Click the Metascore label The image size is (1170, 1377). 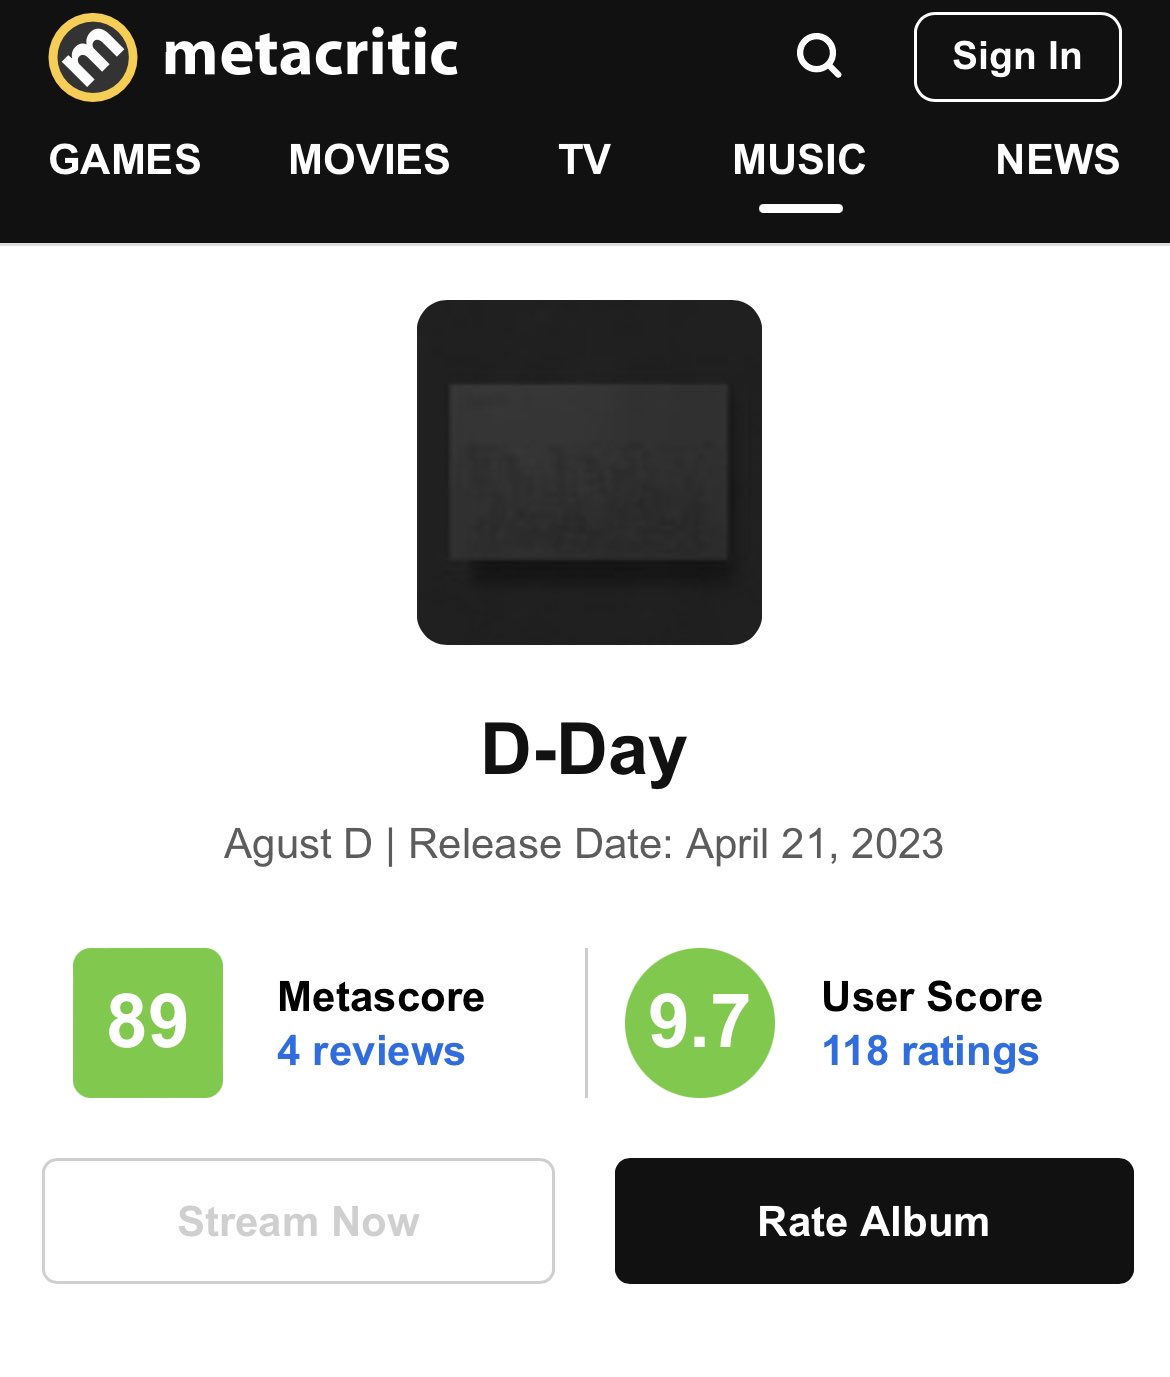[381, 997]
